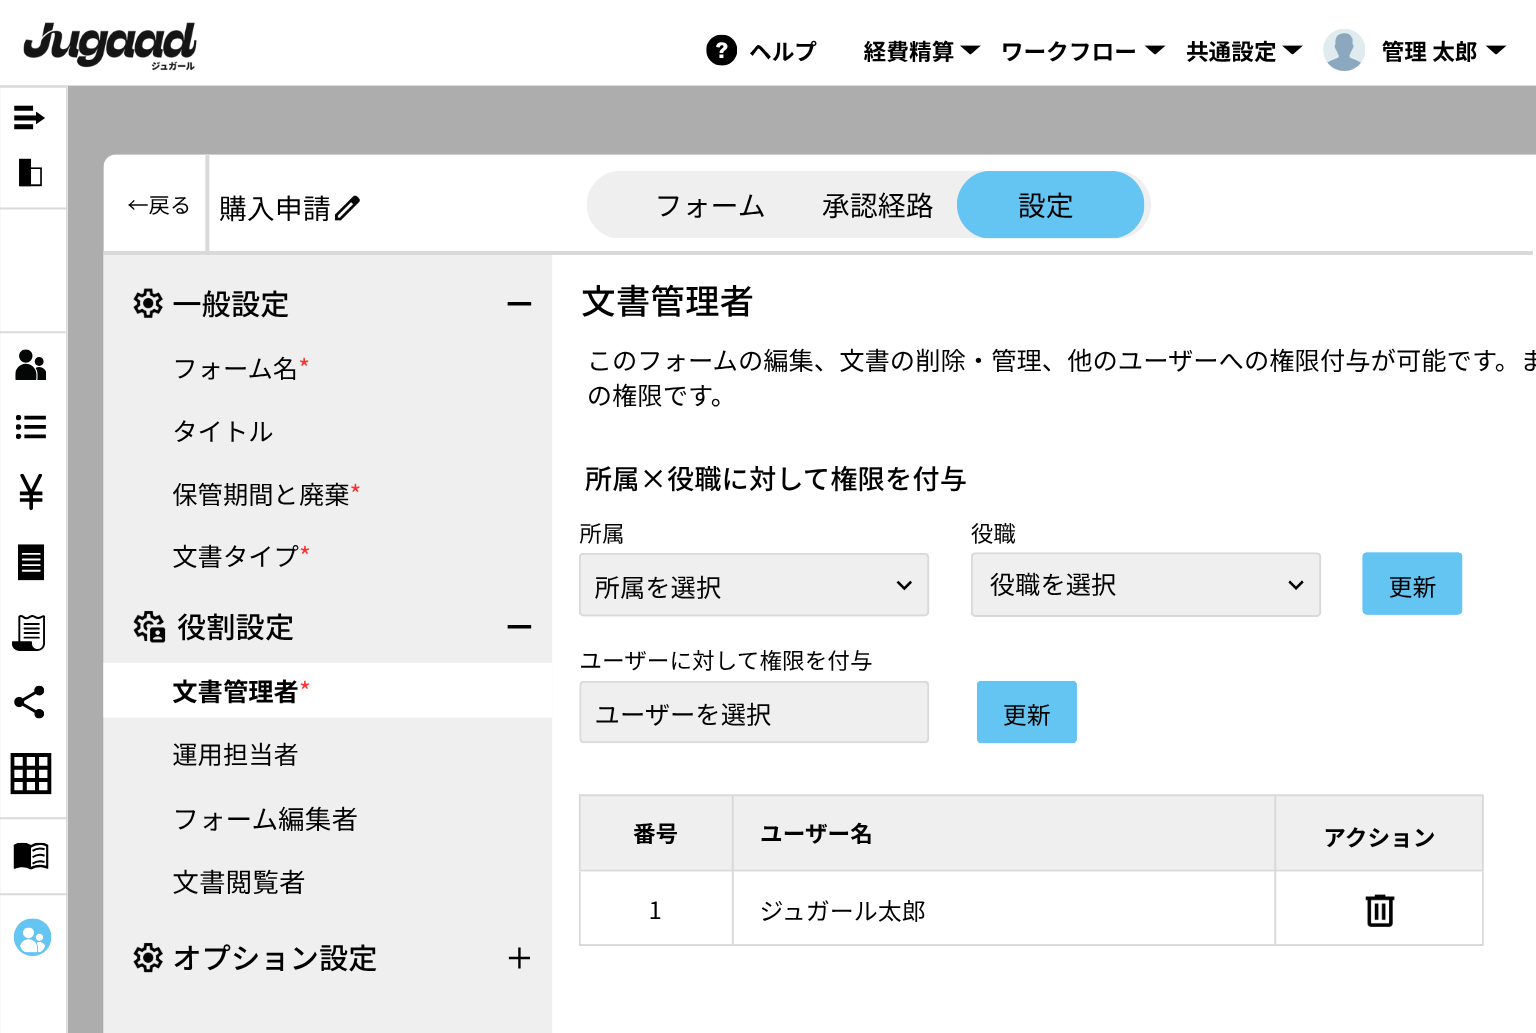
Task: Click the trash icon for ジュガール太郎
Action: pyautogui.click(x=1379, y=909)
